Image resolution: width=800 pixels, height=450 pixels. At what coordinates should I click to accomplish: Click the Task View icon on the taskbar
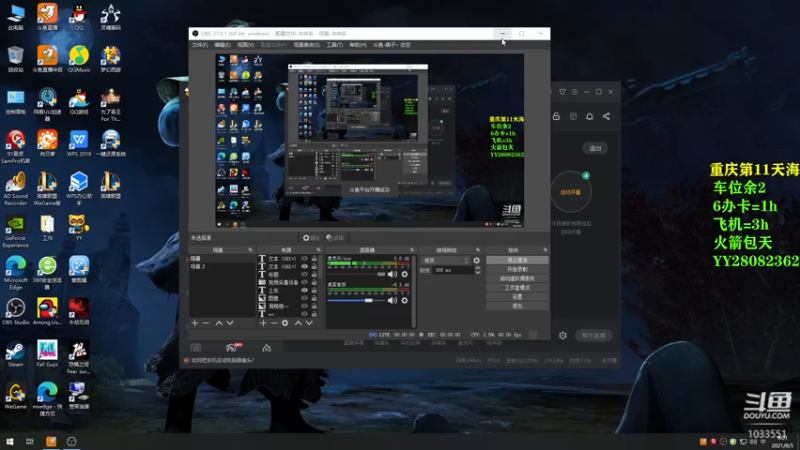click(30, 441)
